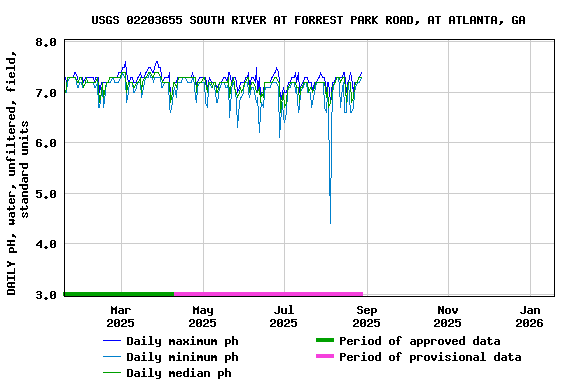Viewport: 576px width, 384px height.
Task: Click legend text 'Period of approved data'
Action: click(420, 341)
